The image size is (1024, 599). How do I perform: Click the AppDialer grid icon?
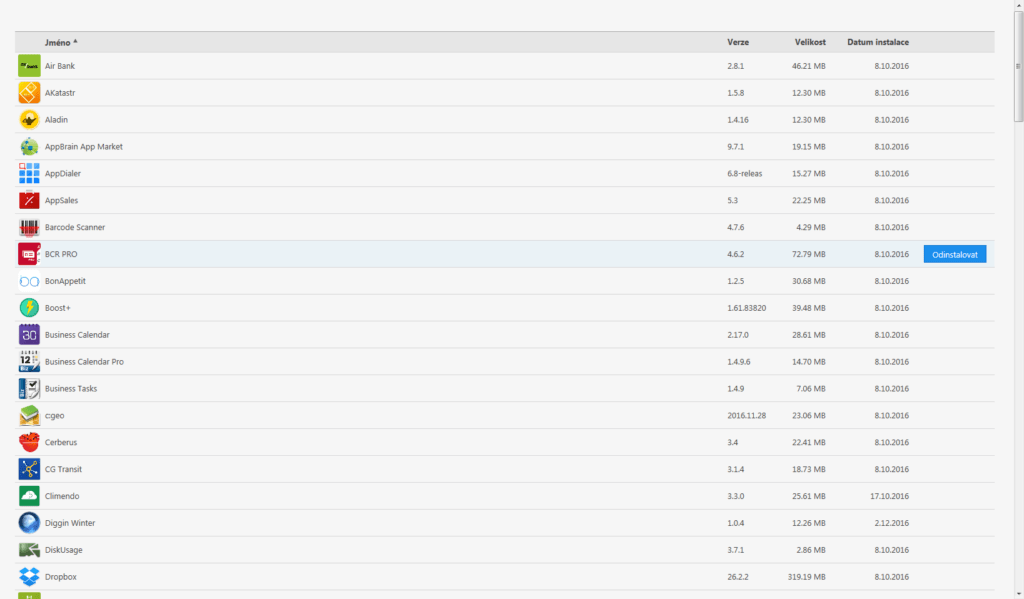tap(29, 173)
